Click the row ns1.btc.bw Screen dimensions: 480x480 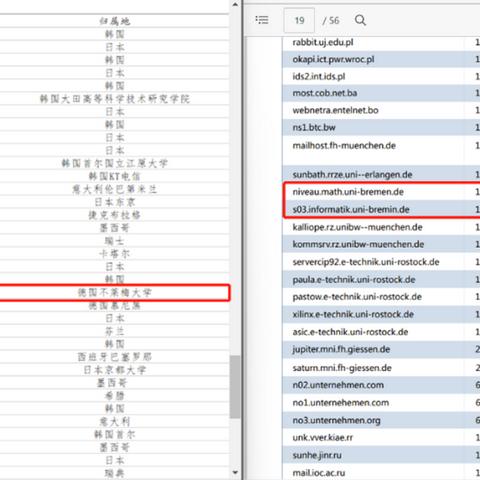click(381, 127)
